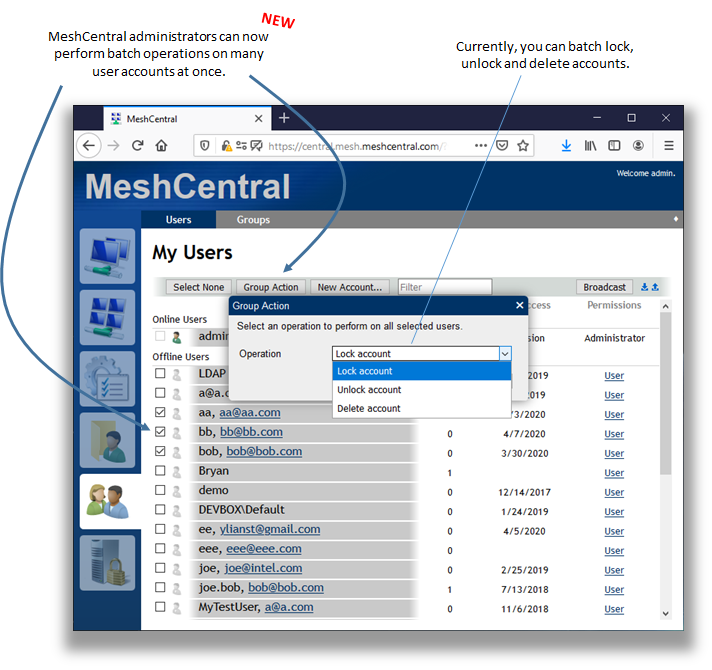Image resolution: width=712 pixels, height=670 pixels.
Task: Check the Bryan user checkbox
Action: pyautogui.click(x=160, y=470)
